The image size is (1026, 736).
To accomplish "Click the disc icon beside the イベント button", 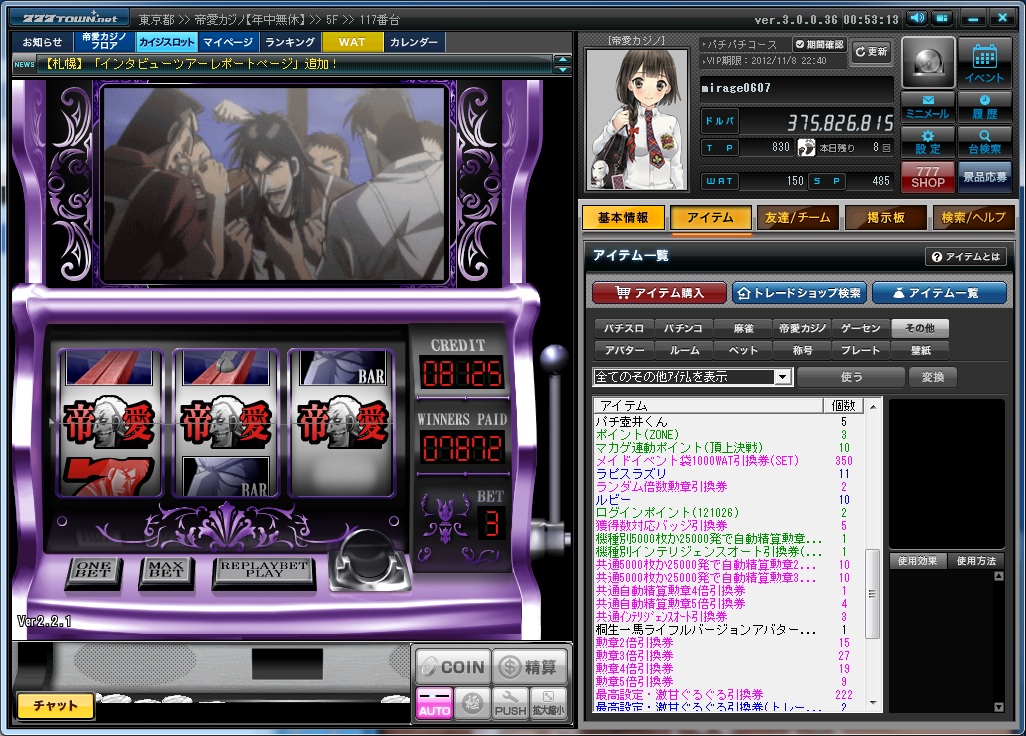I will [928, 63].
